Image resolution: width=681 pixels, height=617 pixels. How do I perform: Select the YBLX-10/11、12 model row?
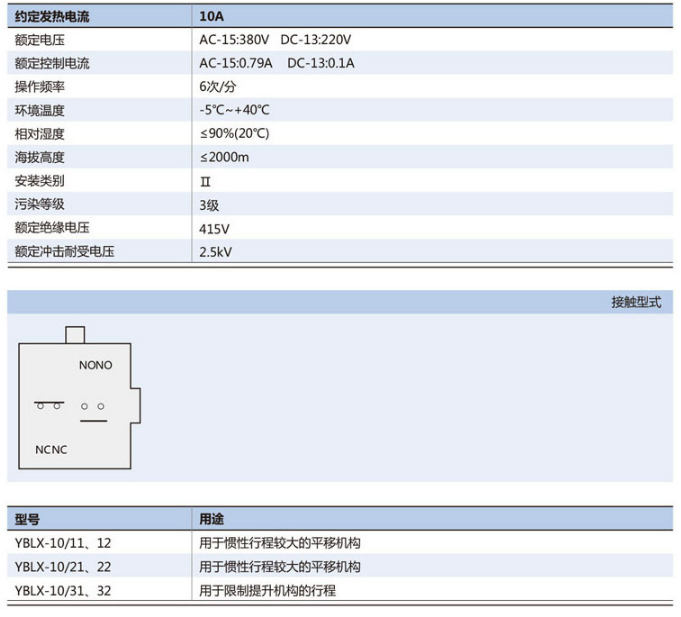point(62,543)
